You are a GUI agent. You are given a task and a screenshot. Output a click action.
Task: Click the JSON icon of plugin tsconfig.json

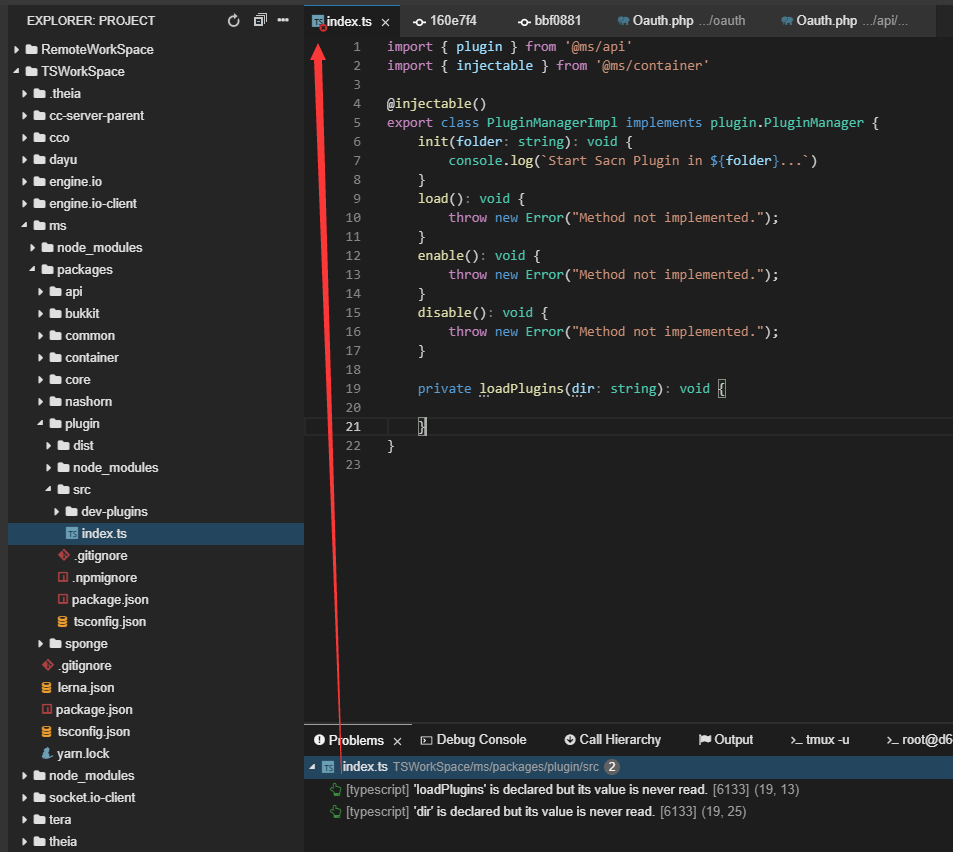63,622
